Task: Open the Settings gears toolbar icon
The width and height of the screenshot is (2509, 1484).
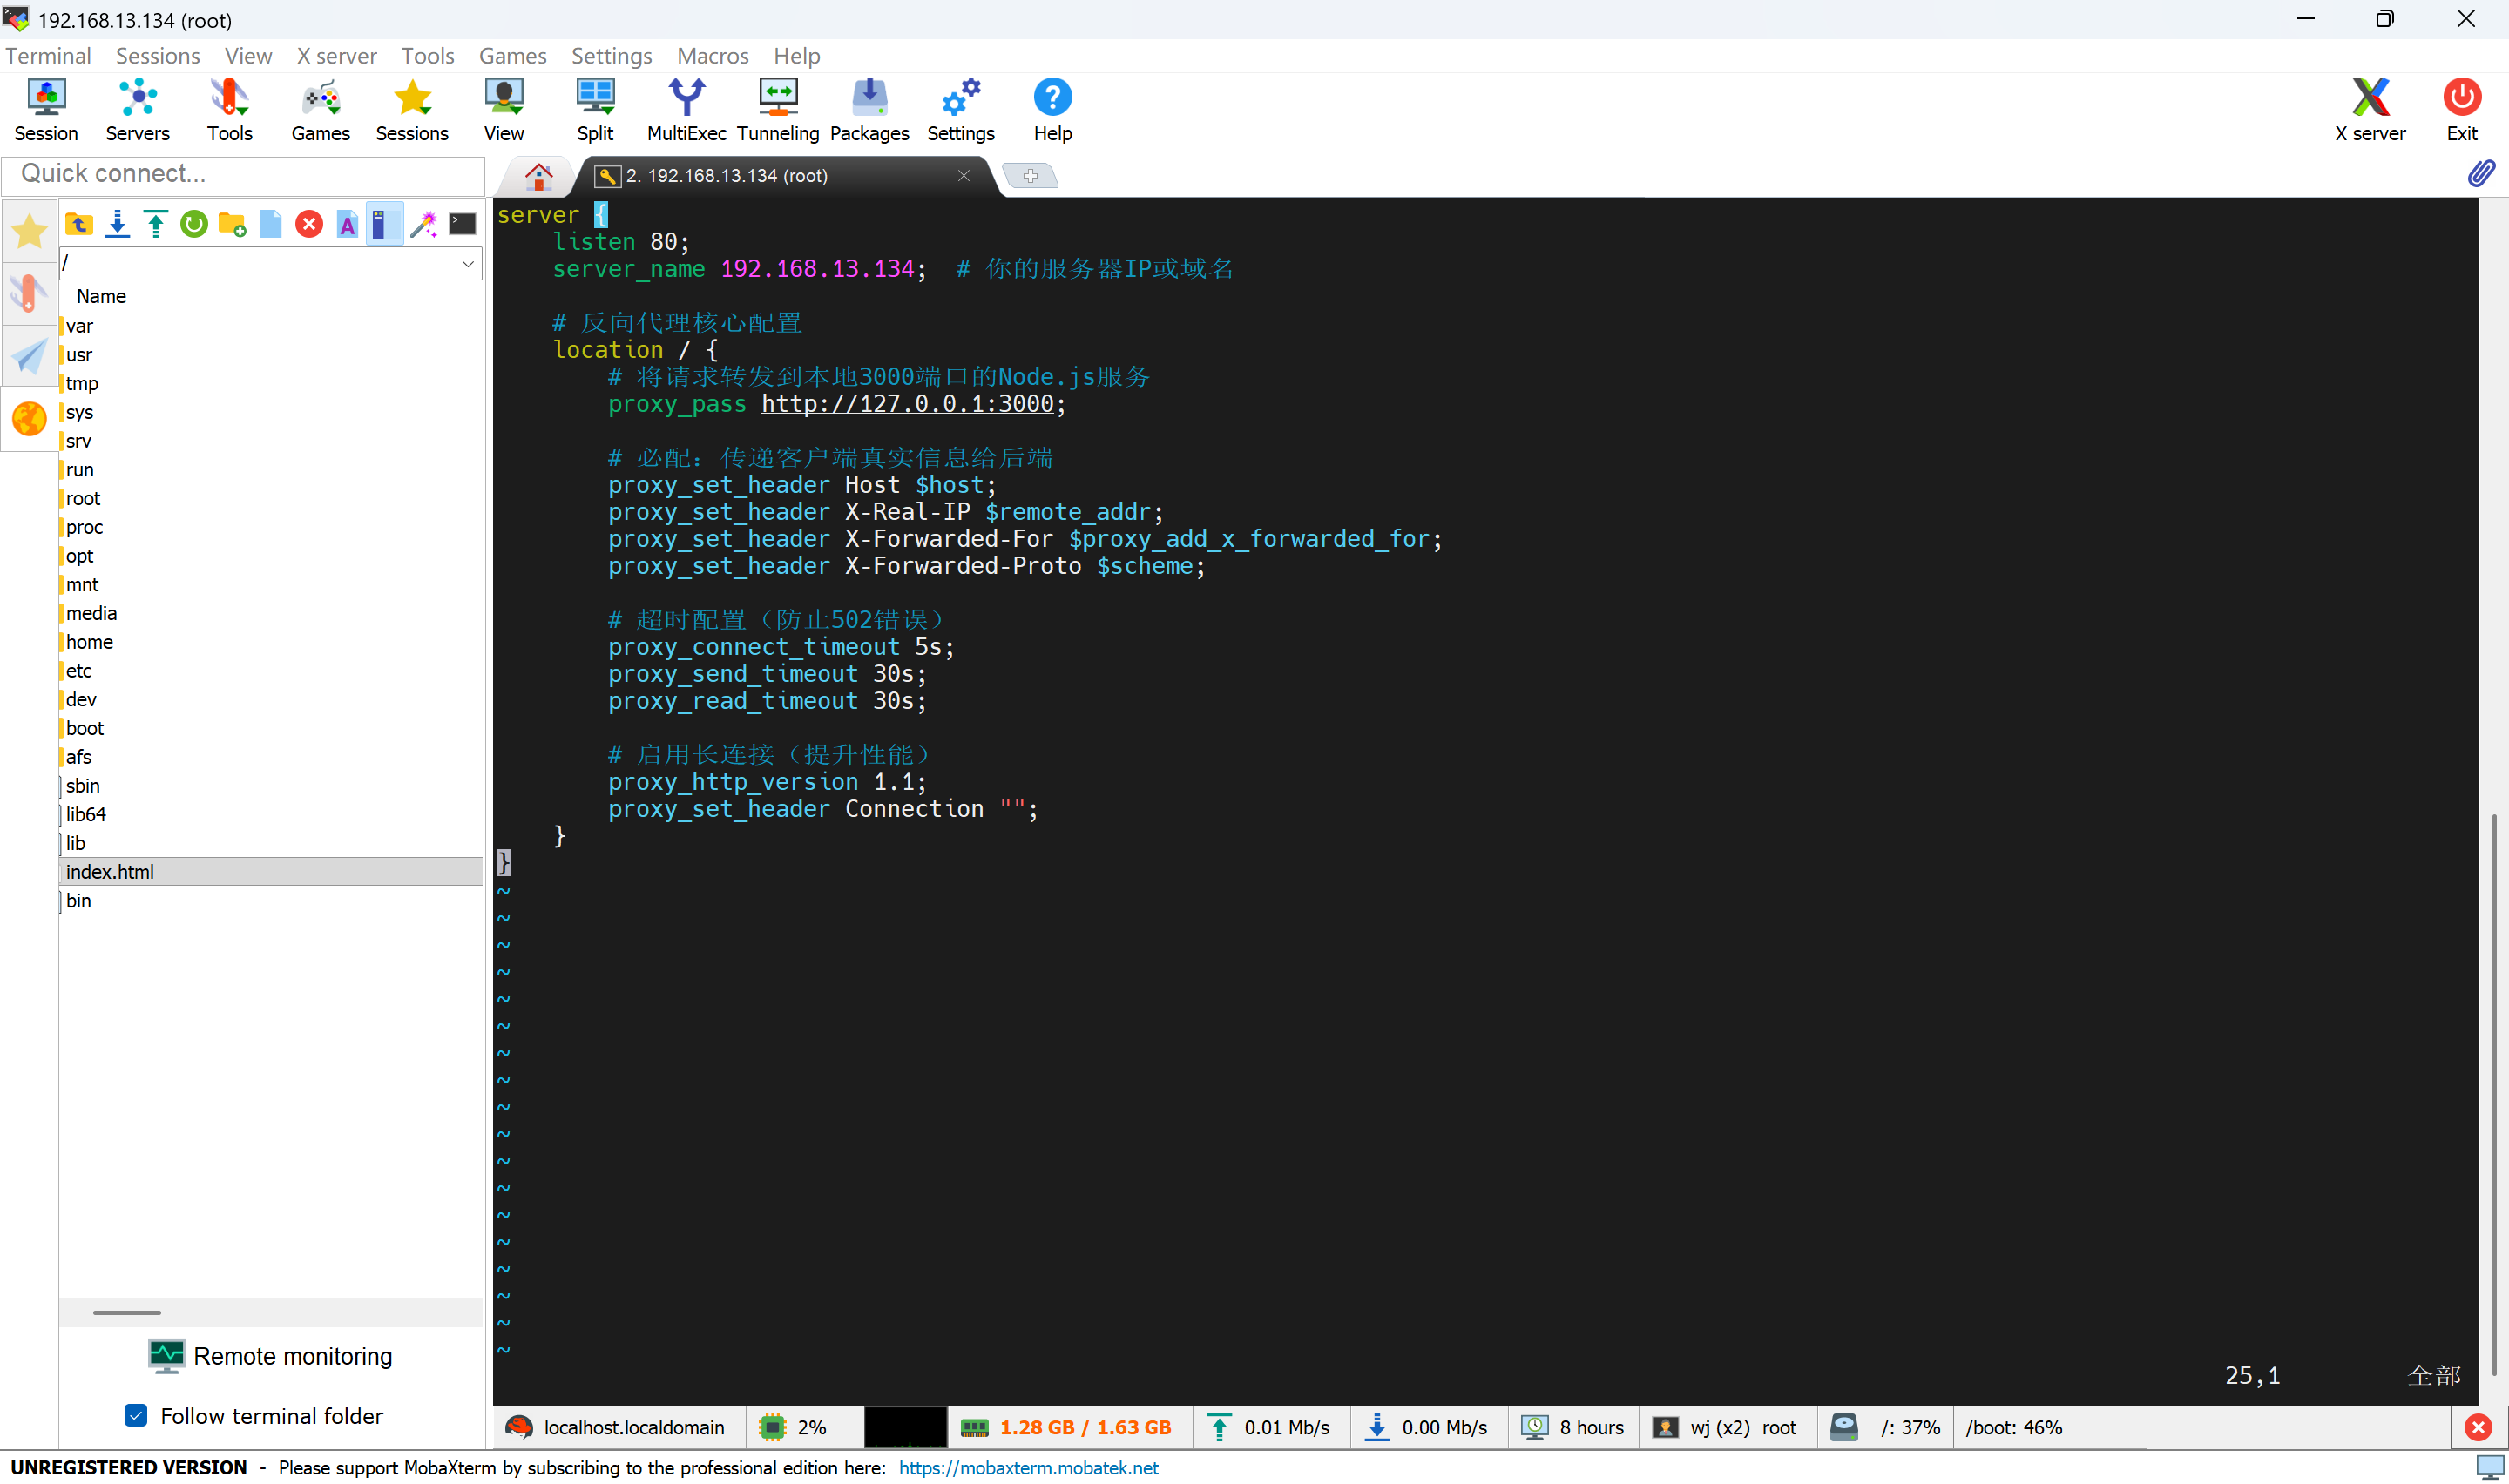Action: (961, 111)
